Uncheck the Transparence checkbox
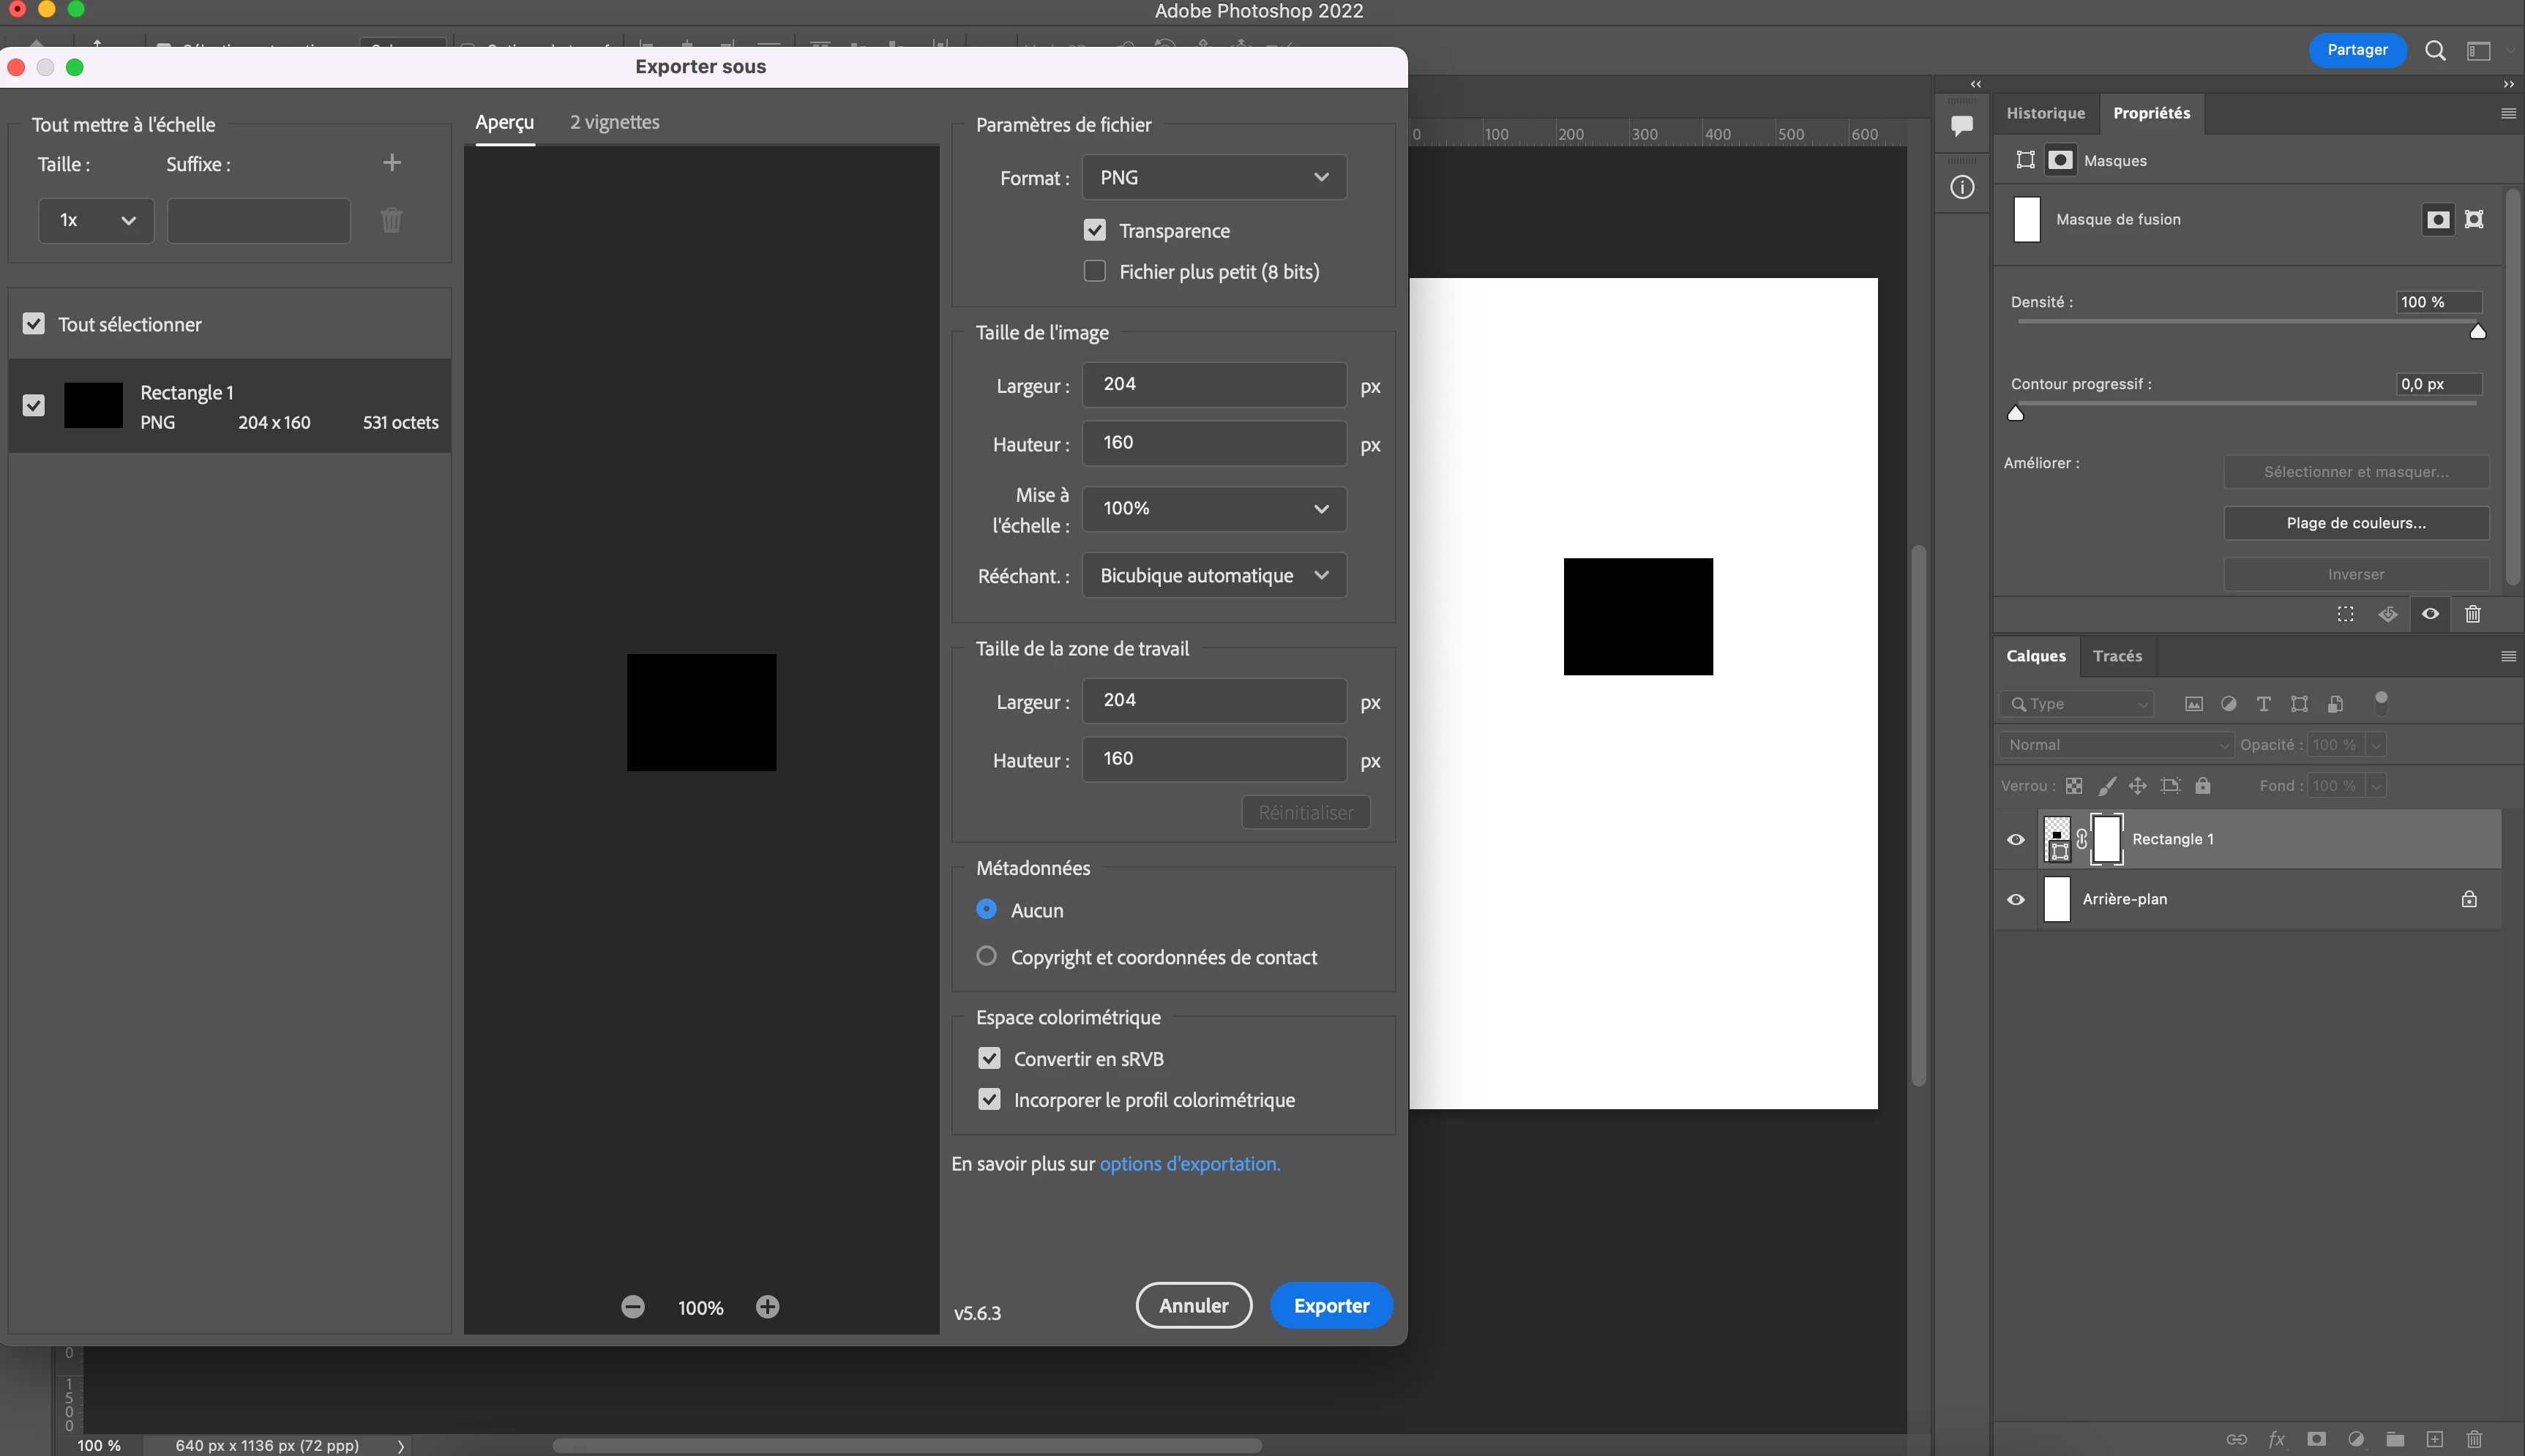Screen dimensions: 2525x1456 pyautogui.click(x=1095, y=231)
